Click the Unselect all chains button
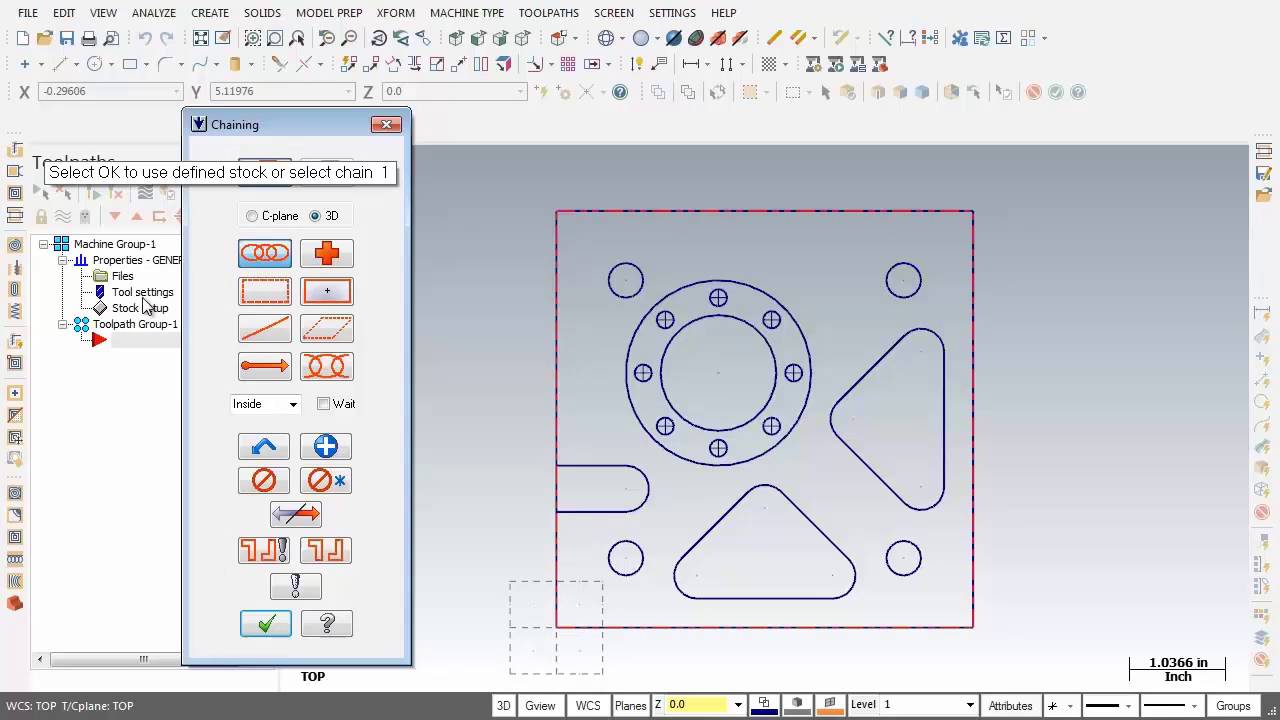This screenshot has height=720, width=1280. (326, 481)
